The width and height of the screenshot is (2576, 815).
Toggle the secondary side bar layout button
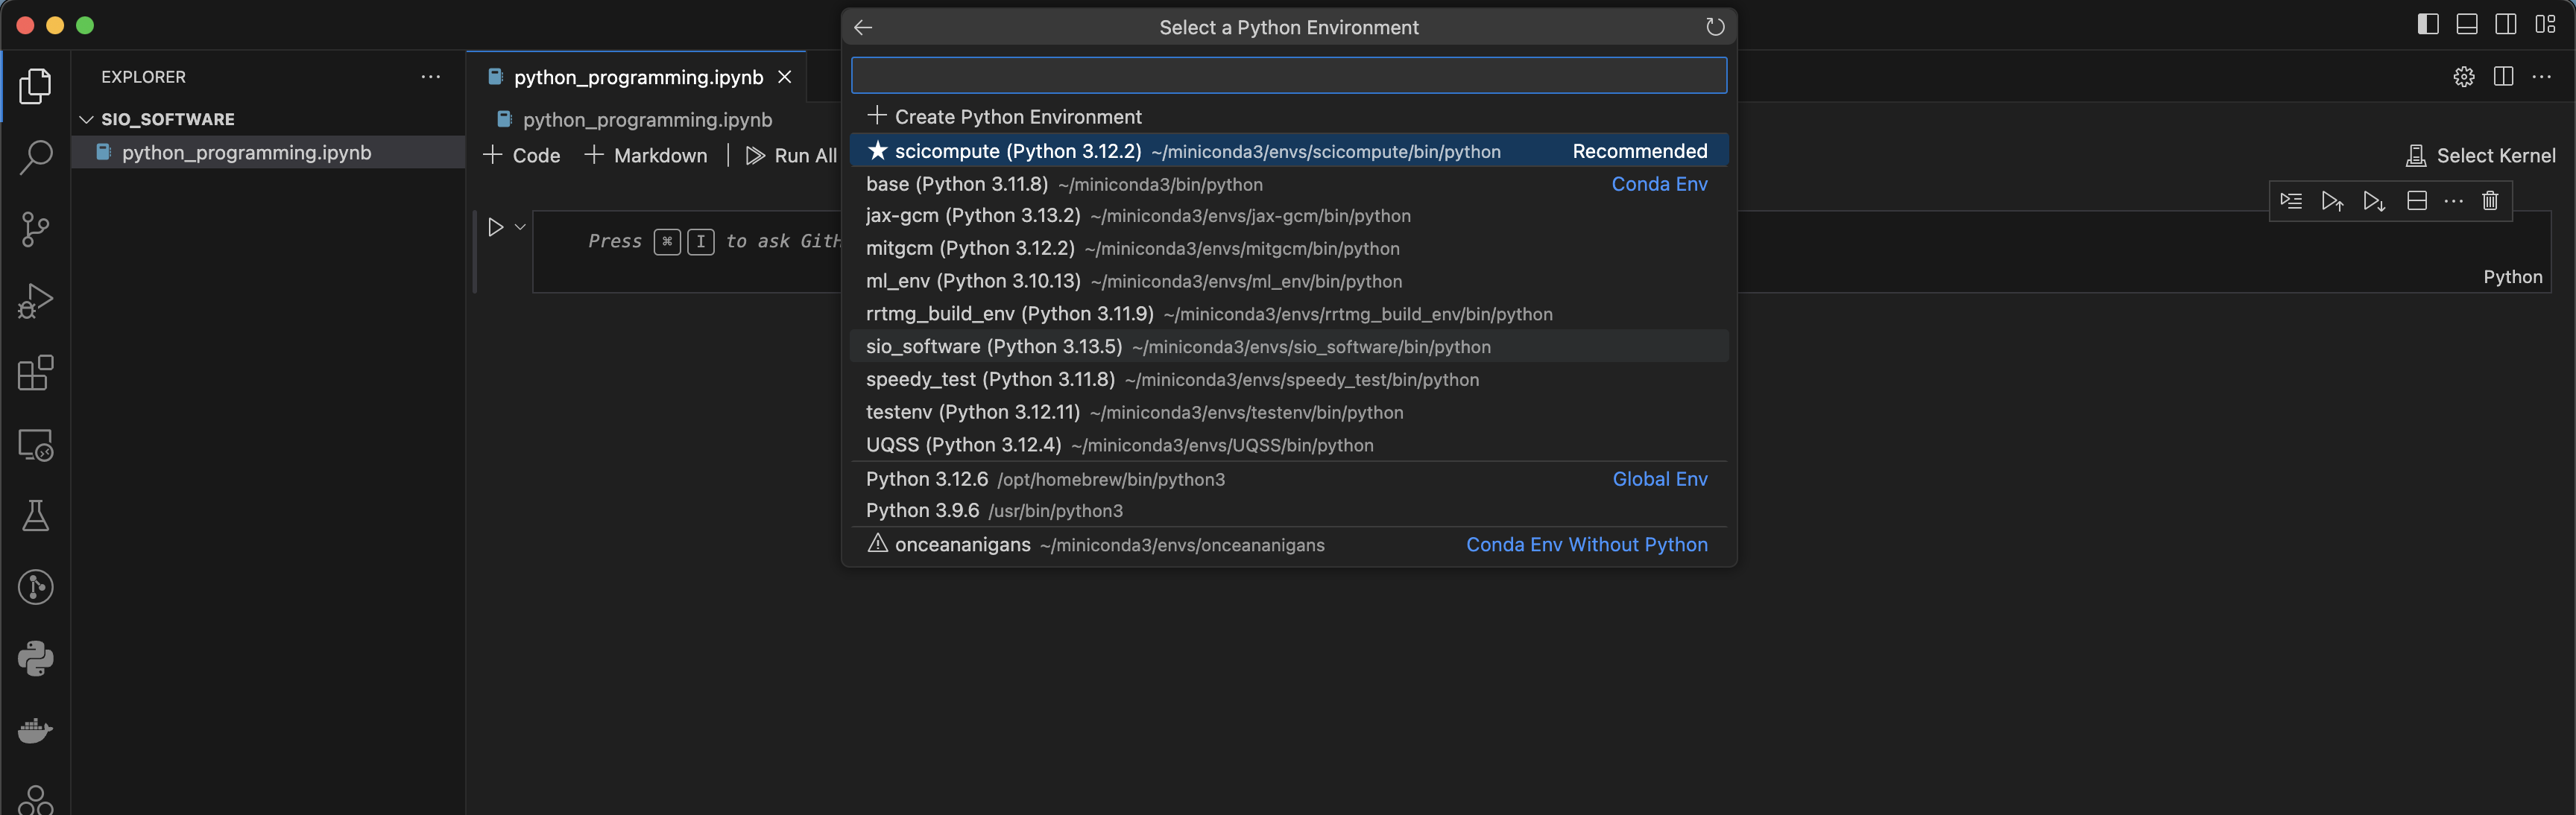click(2506, 25)
